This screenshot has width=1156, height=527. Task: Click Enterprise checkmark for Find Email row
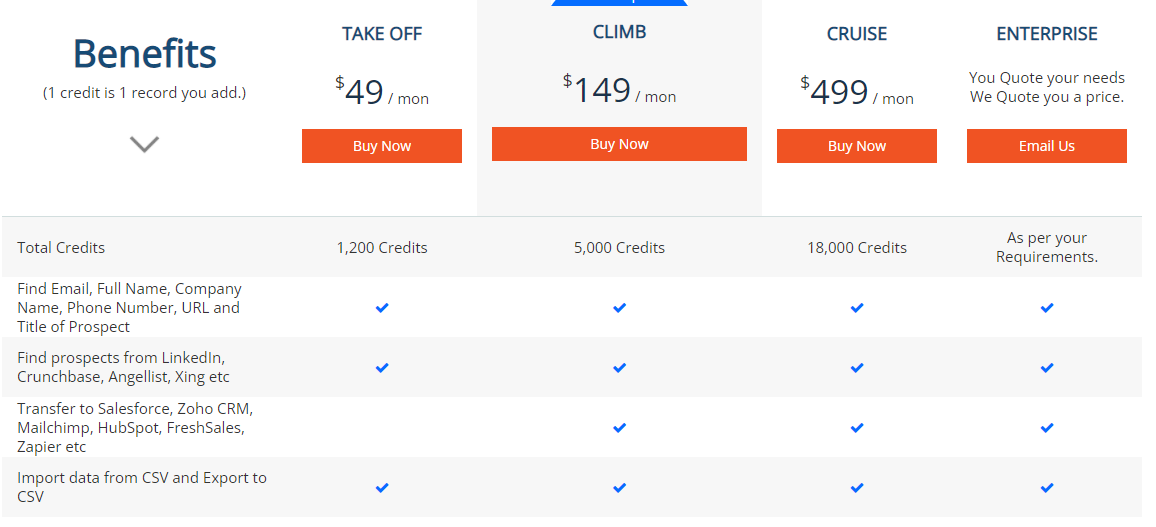coord(1047,307)
